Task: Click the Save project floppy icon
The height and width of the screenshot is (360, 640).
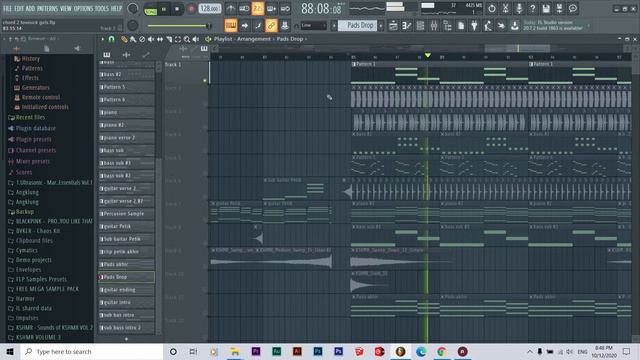Action: 546,8
